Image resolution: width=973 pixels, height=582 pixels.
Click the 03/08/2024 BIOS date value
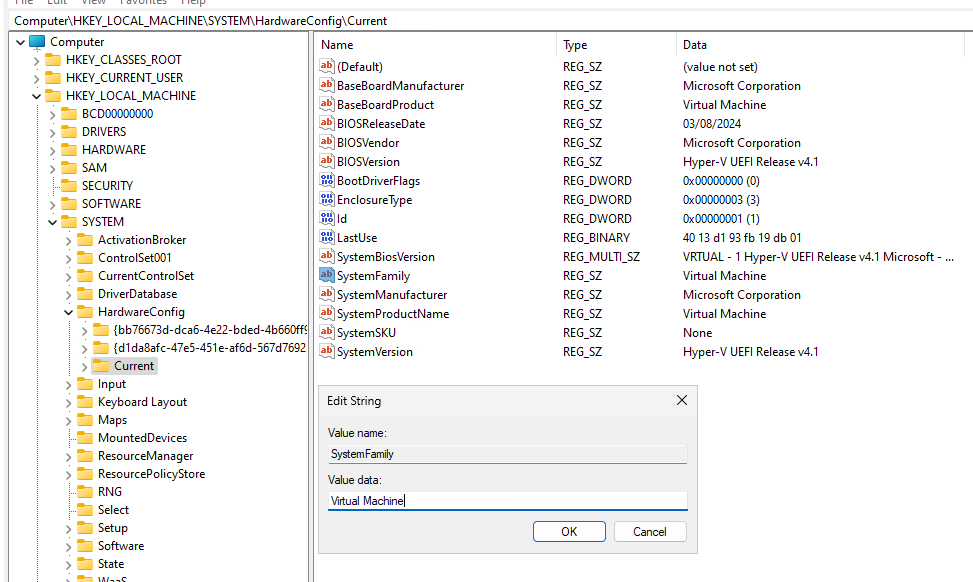click(712, 123)
